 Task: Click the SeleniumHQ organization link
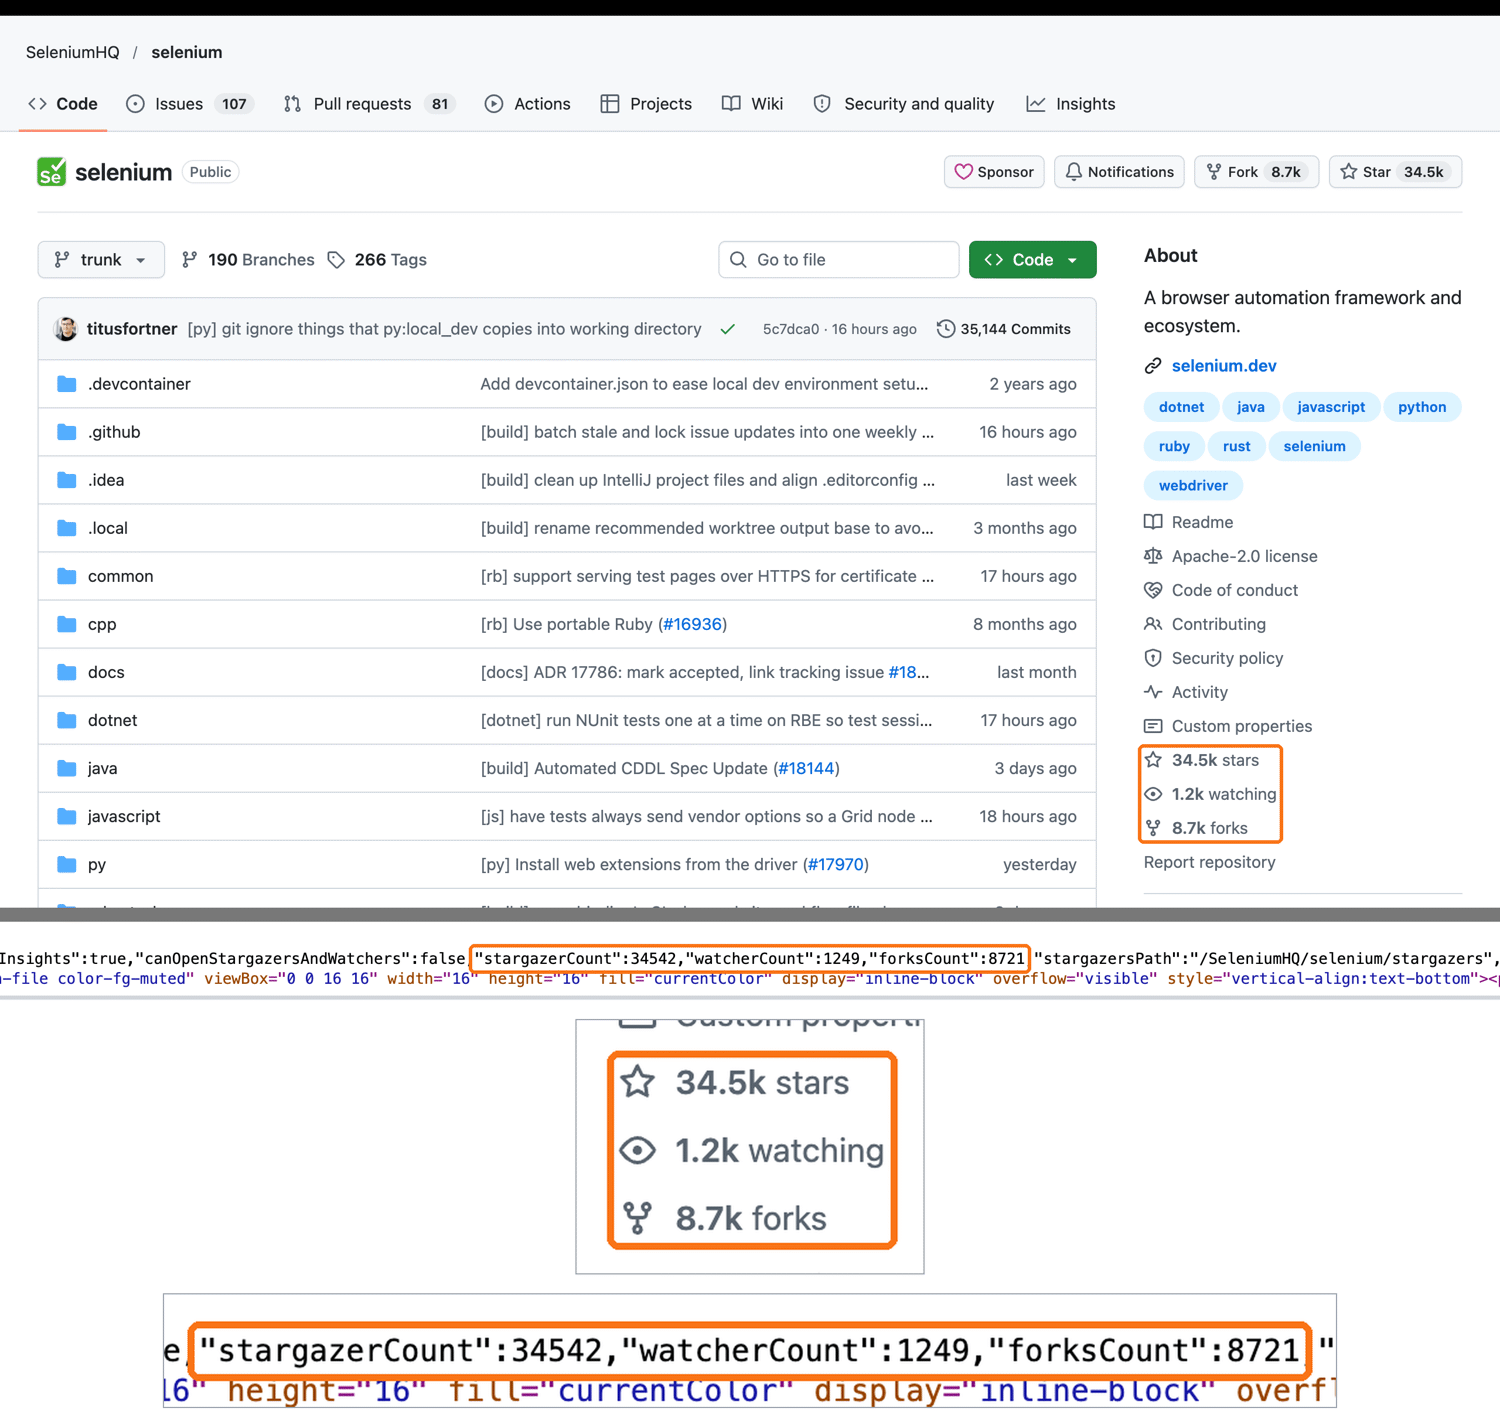coord(73,52)
